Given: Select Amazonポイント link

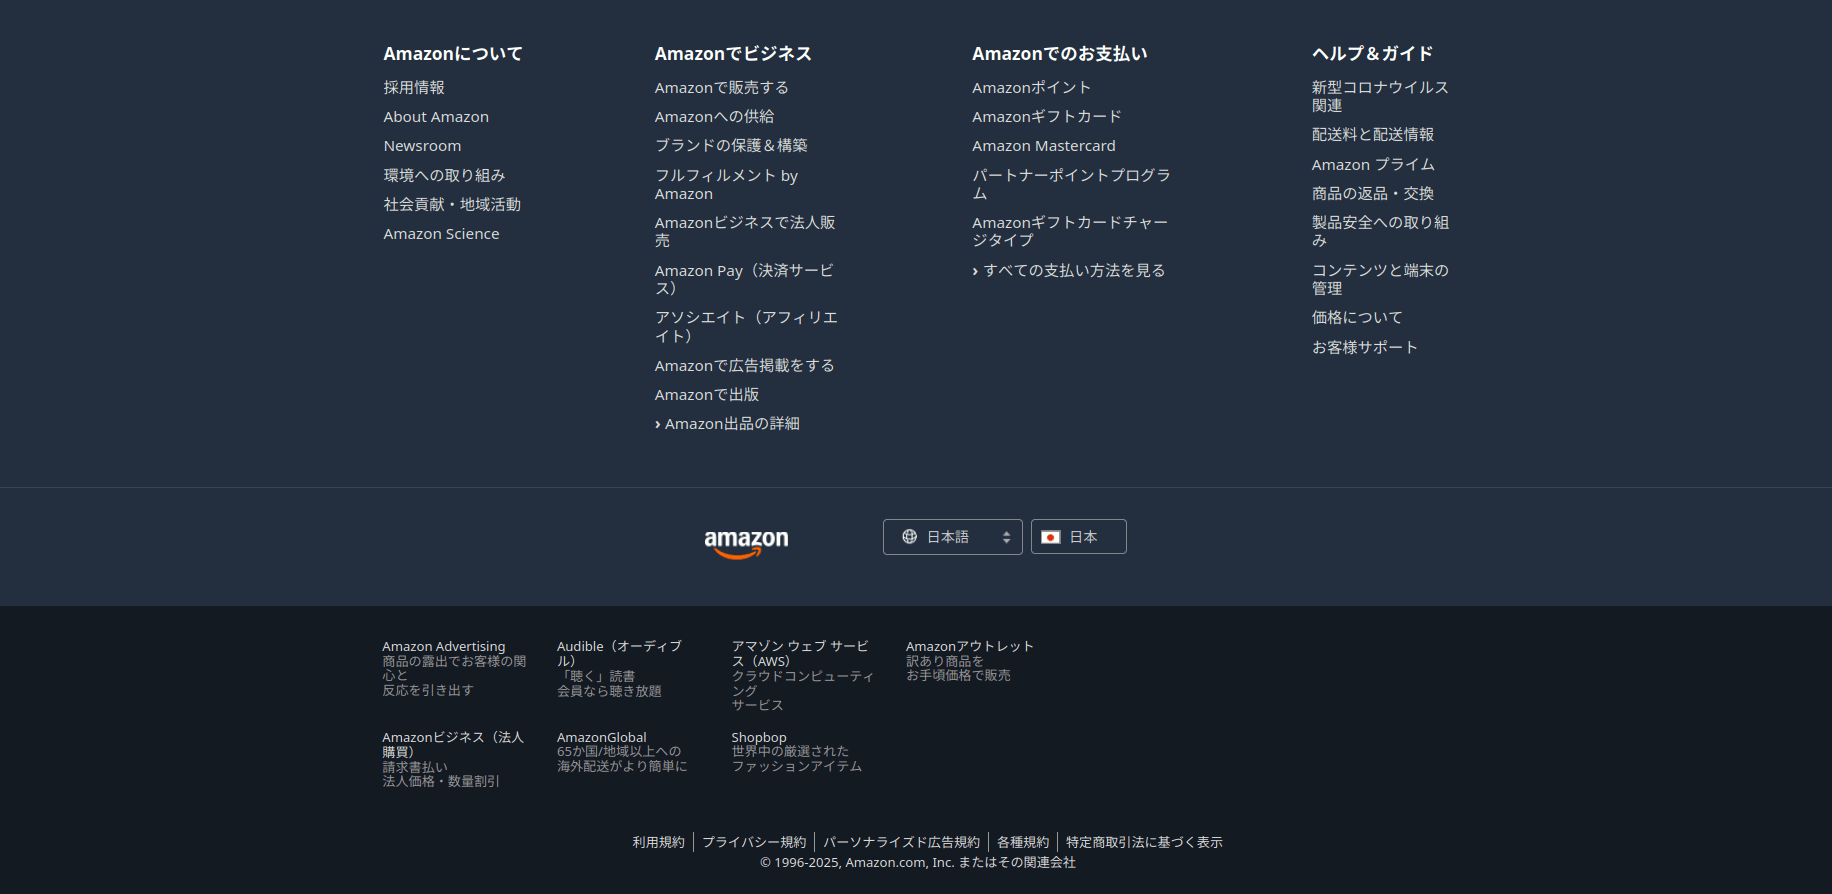Looking at the screenshot, I should pyautogui.click(x=1031, y=88).
